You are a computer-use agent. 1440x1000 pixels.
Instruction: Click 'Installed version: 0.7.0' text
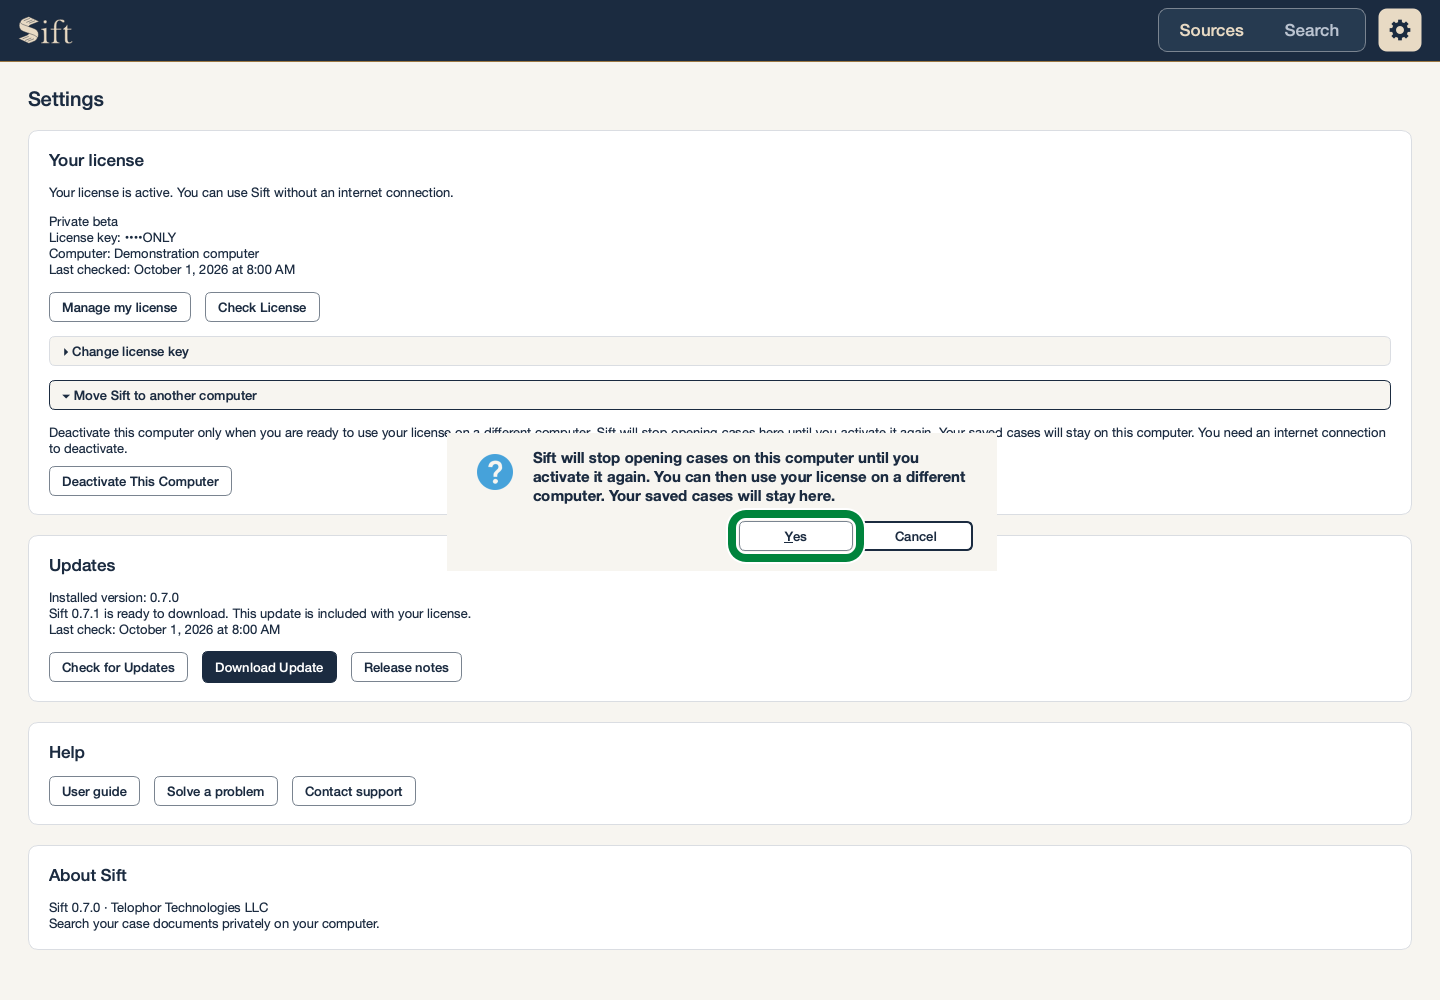click(114, 598)
